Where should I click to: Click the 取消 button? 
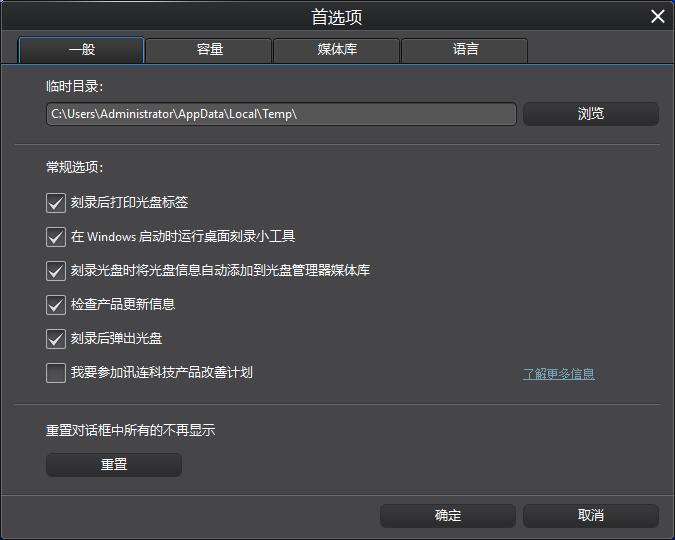tap(591, 515)
